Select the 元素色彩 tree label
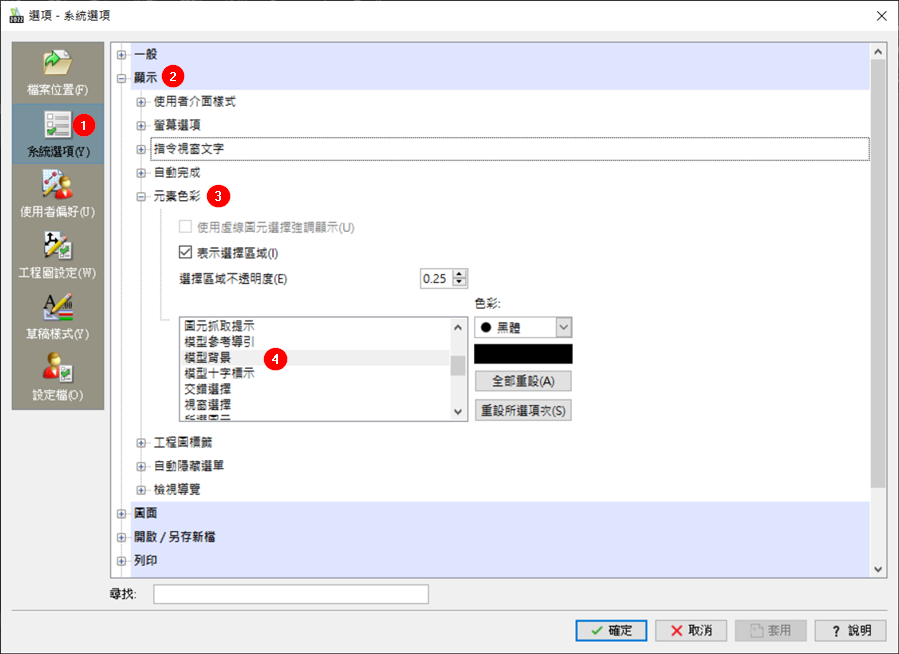 coord(177,197)
